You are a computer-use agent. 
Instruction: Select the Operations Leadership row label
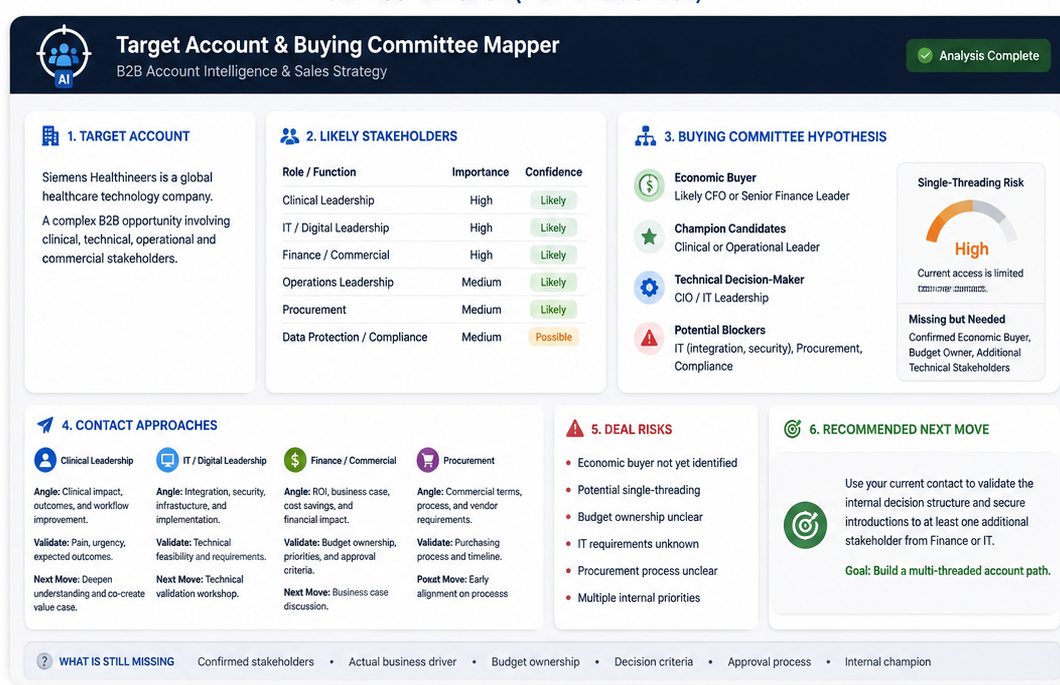click(338, 282)
